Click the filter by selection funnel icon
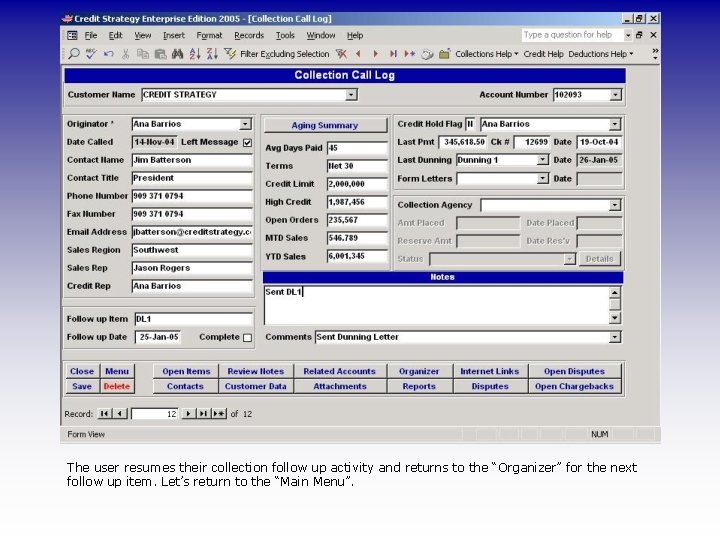Screen dimensions: 720x540 point(230,54)
